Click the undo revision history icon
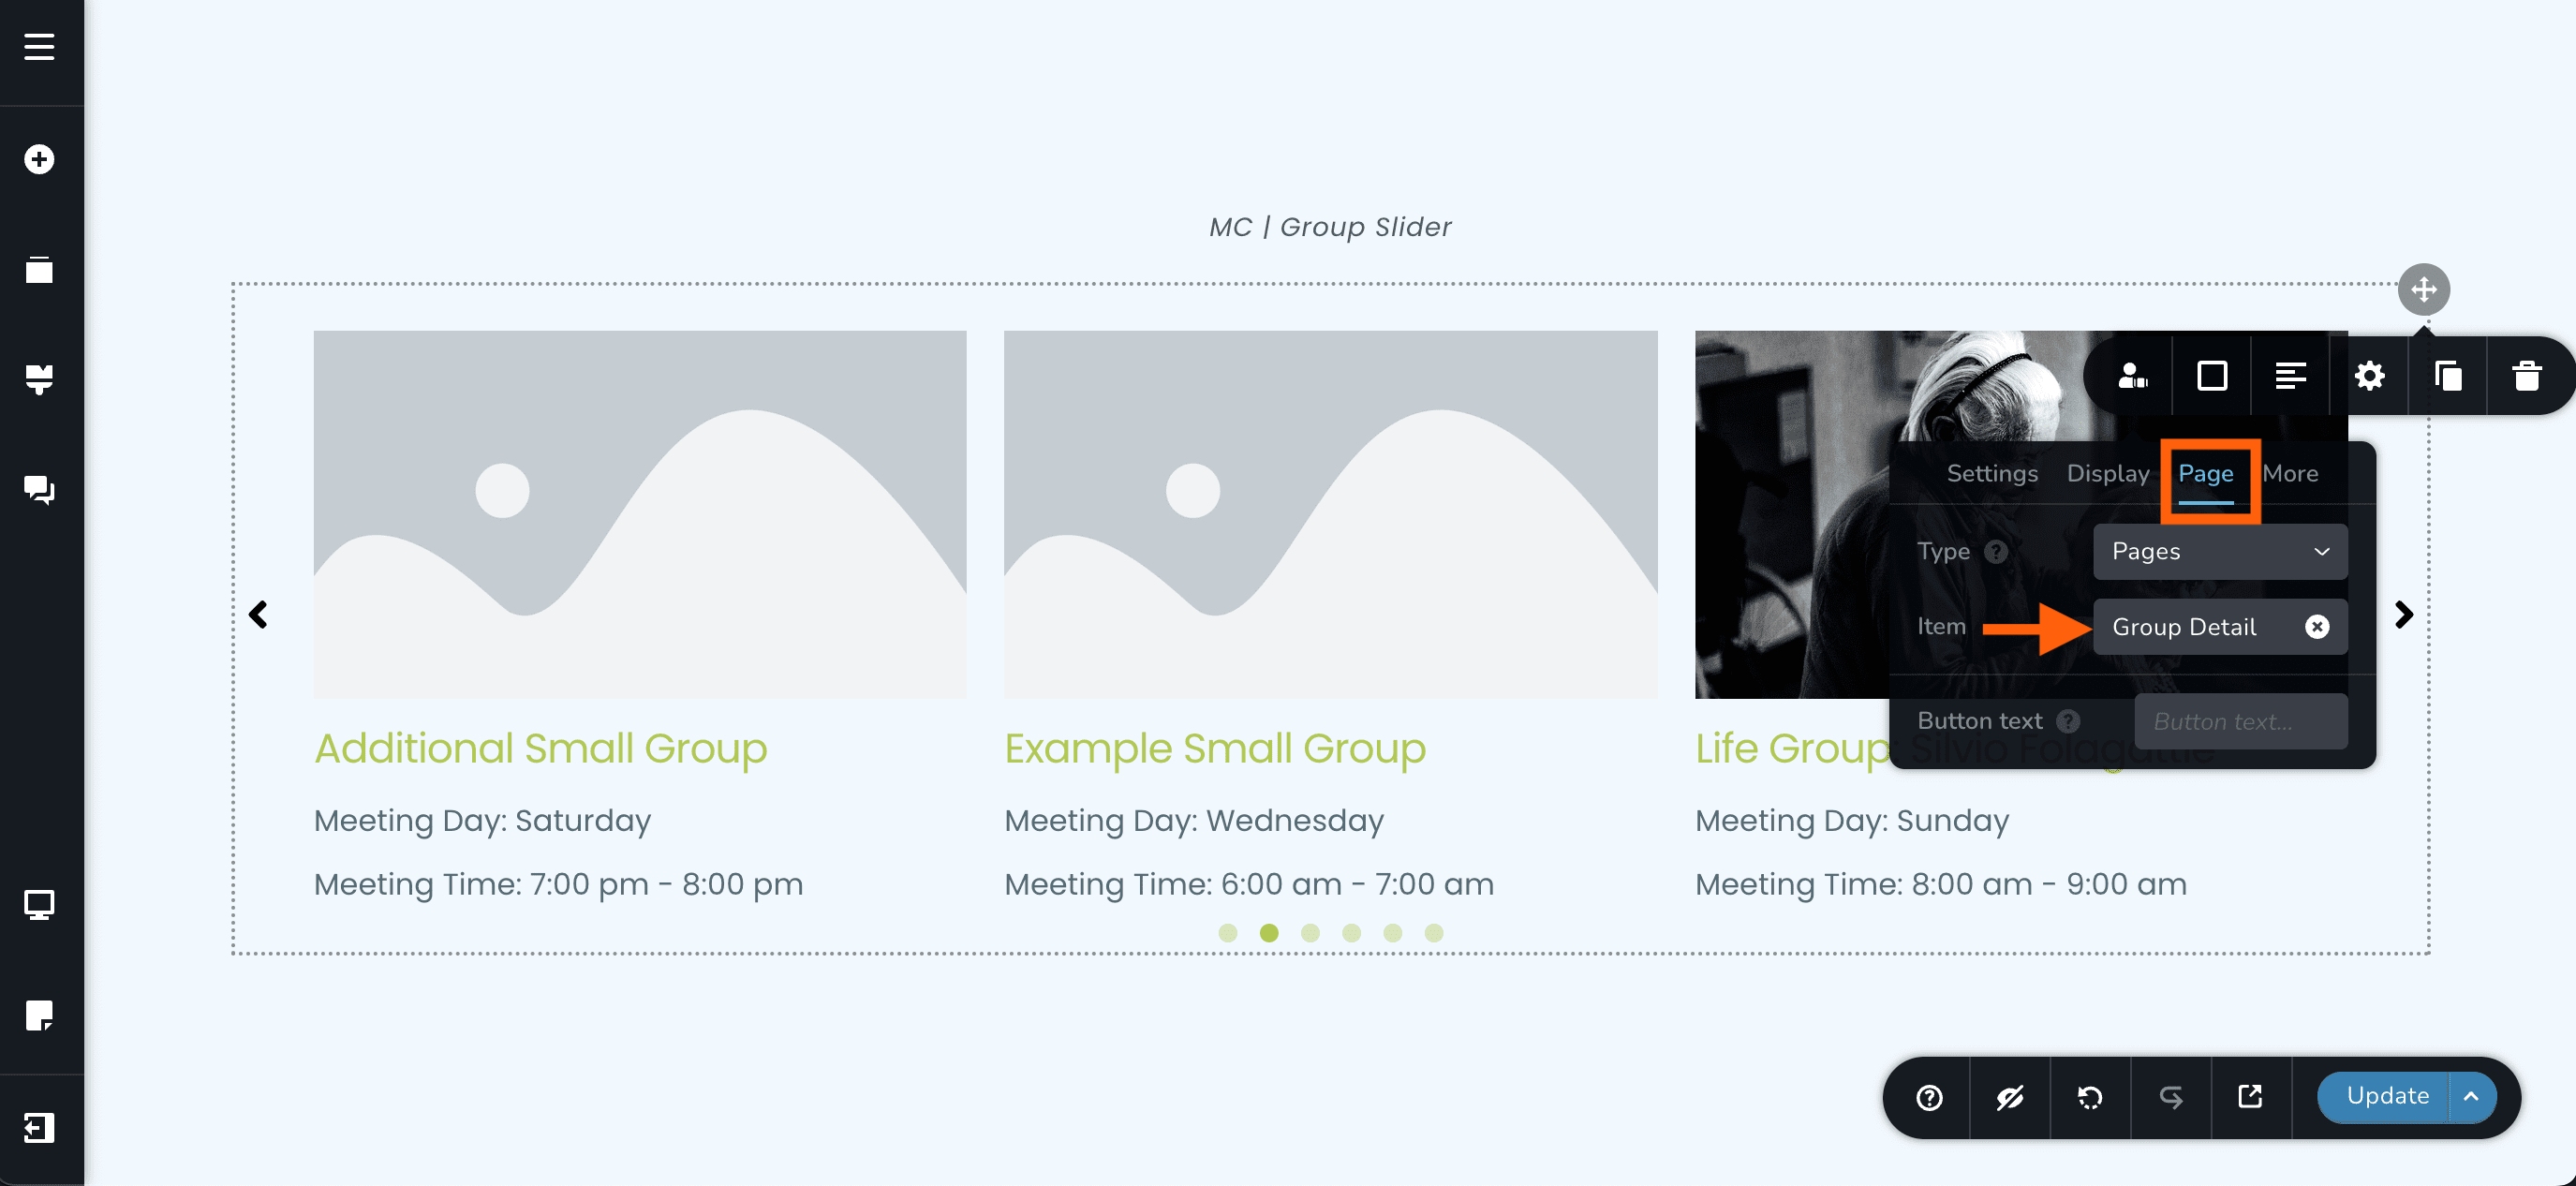This screenshot has height=1186, width=2576. click(2090, 1096)
